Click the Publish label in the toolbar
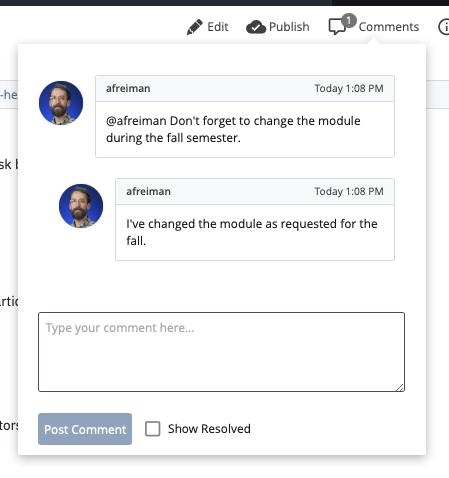 coord(289,27)
